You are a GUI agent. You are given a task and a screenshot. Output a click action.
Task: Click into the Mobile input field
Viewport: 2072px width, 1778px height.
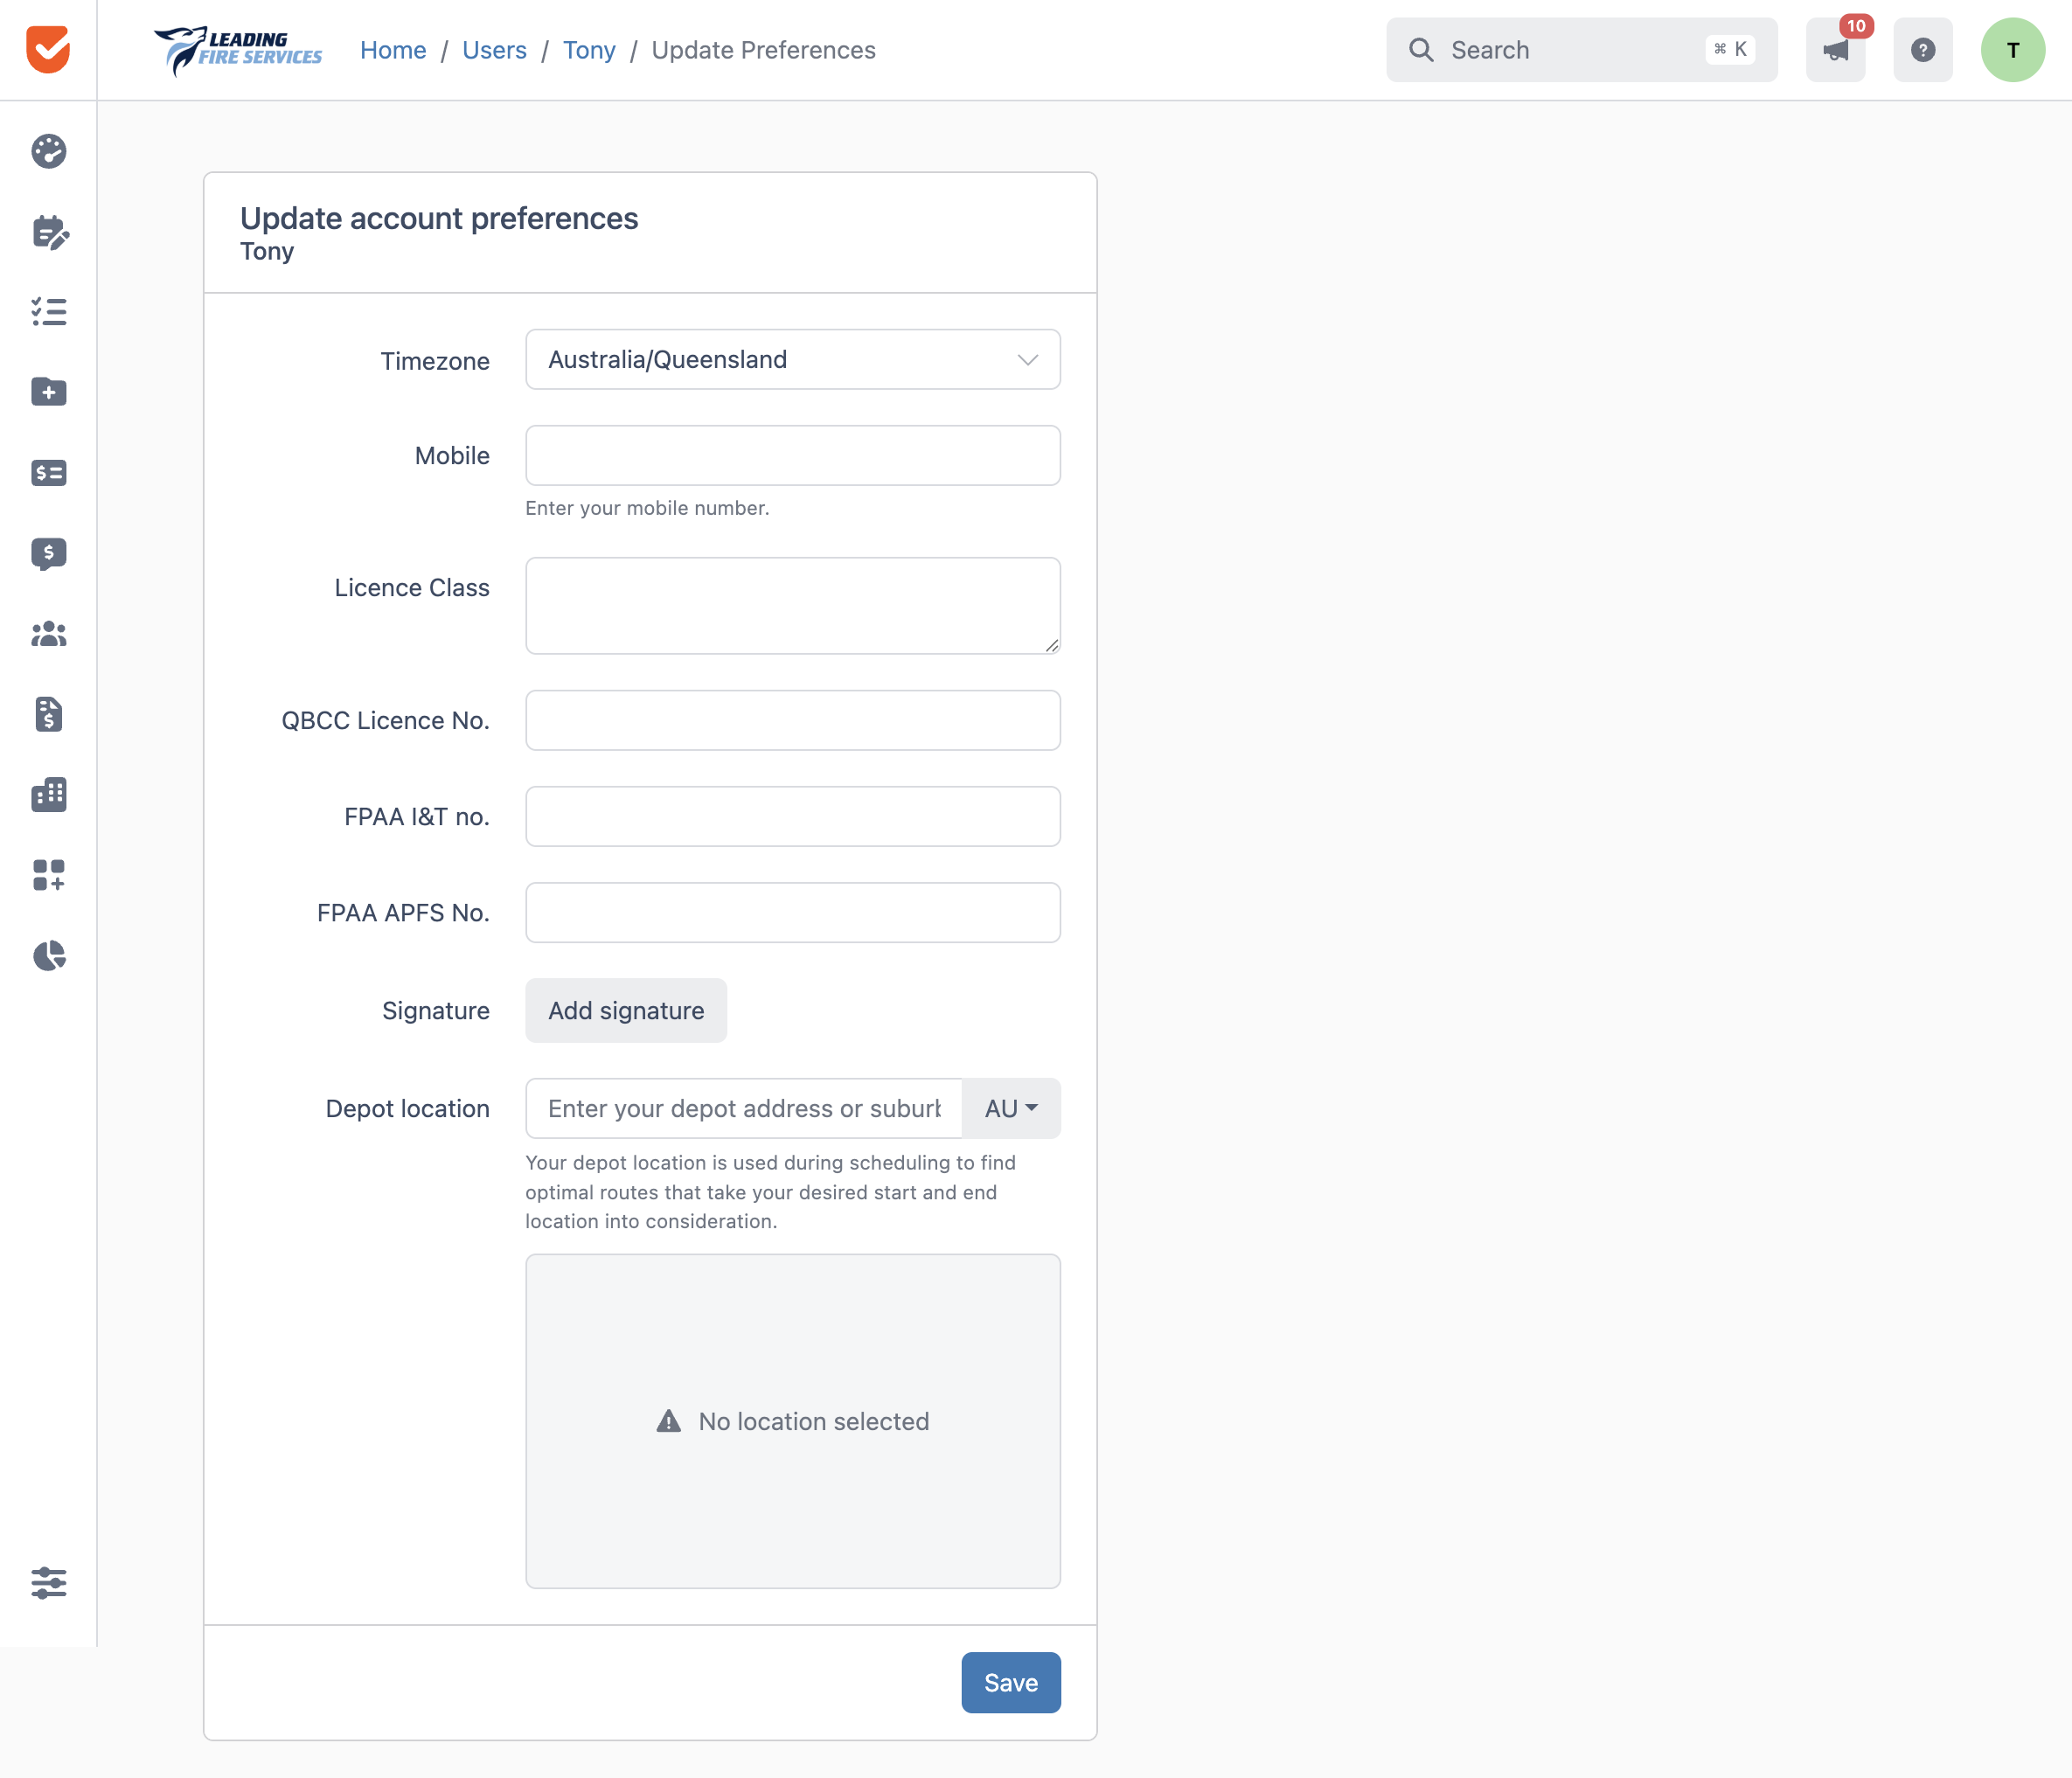pos(792,456)
